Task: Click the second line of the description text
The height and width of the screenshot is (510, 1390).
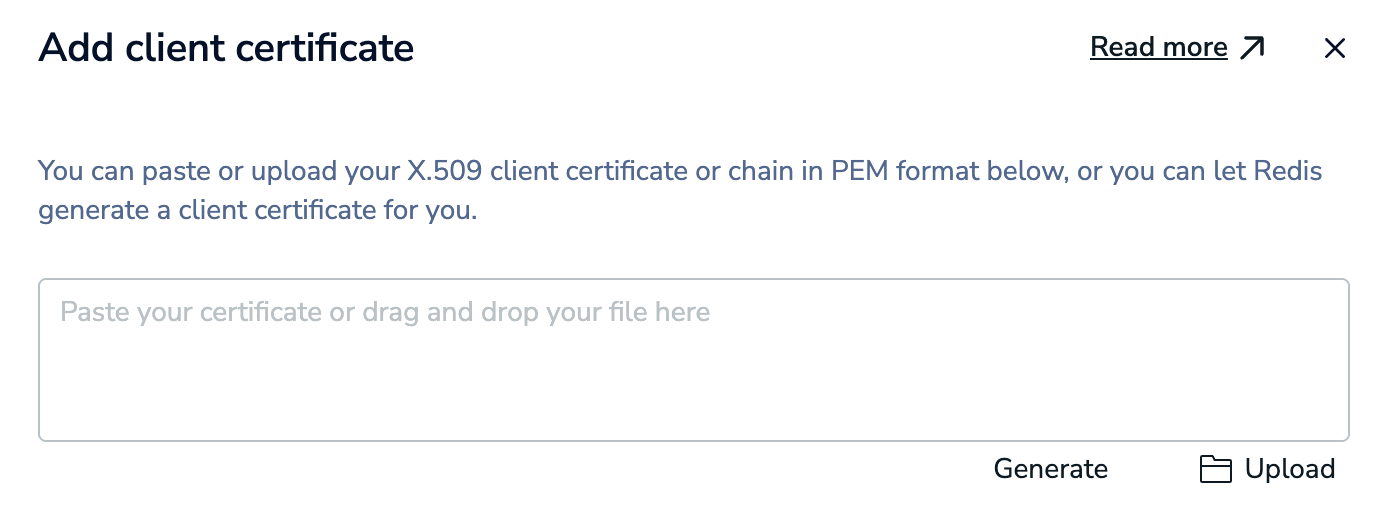Action: click(x=257, y=212)
